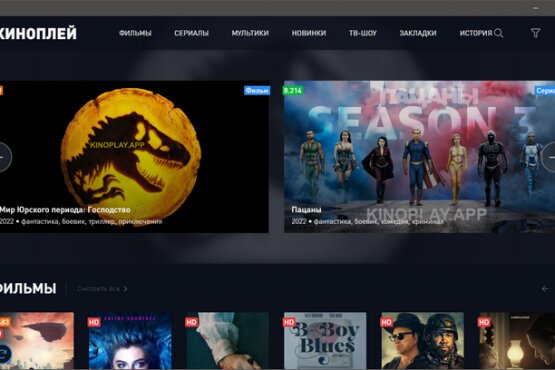This screenshot has width=555, height=370.
Task: Minimize the application window
Action: (536, 8)
